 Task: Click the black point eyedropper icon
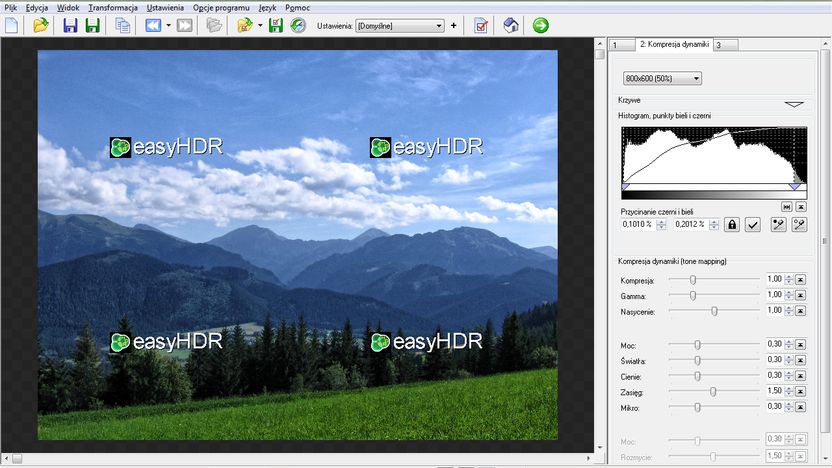pyautogui.click(x=778, y=224)
